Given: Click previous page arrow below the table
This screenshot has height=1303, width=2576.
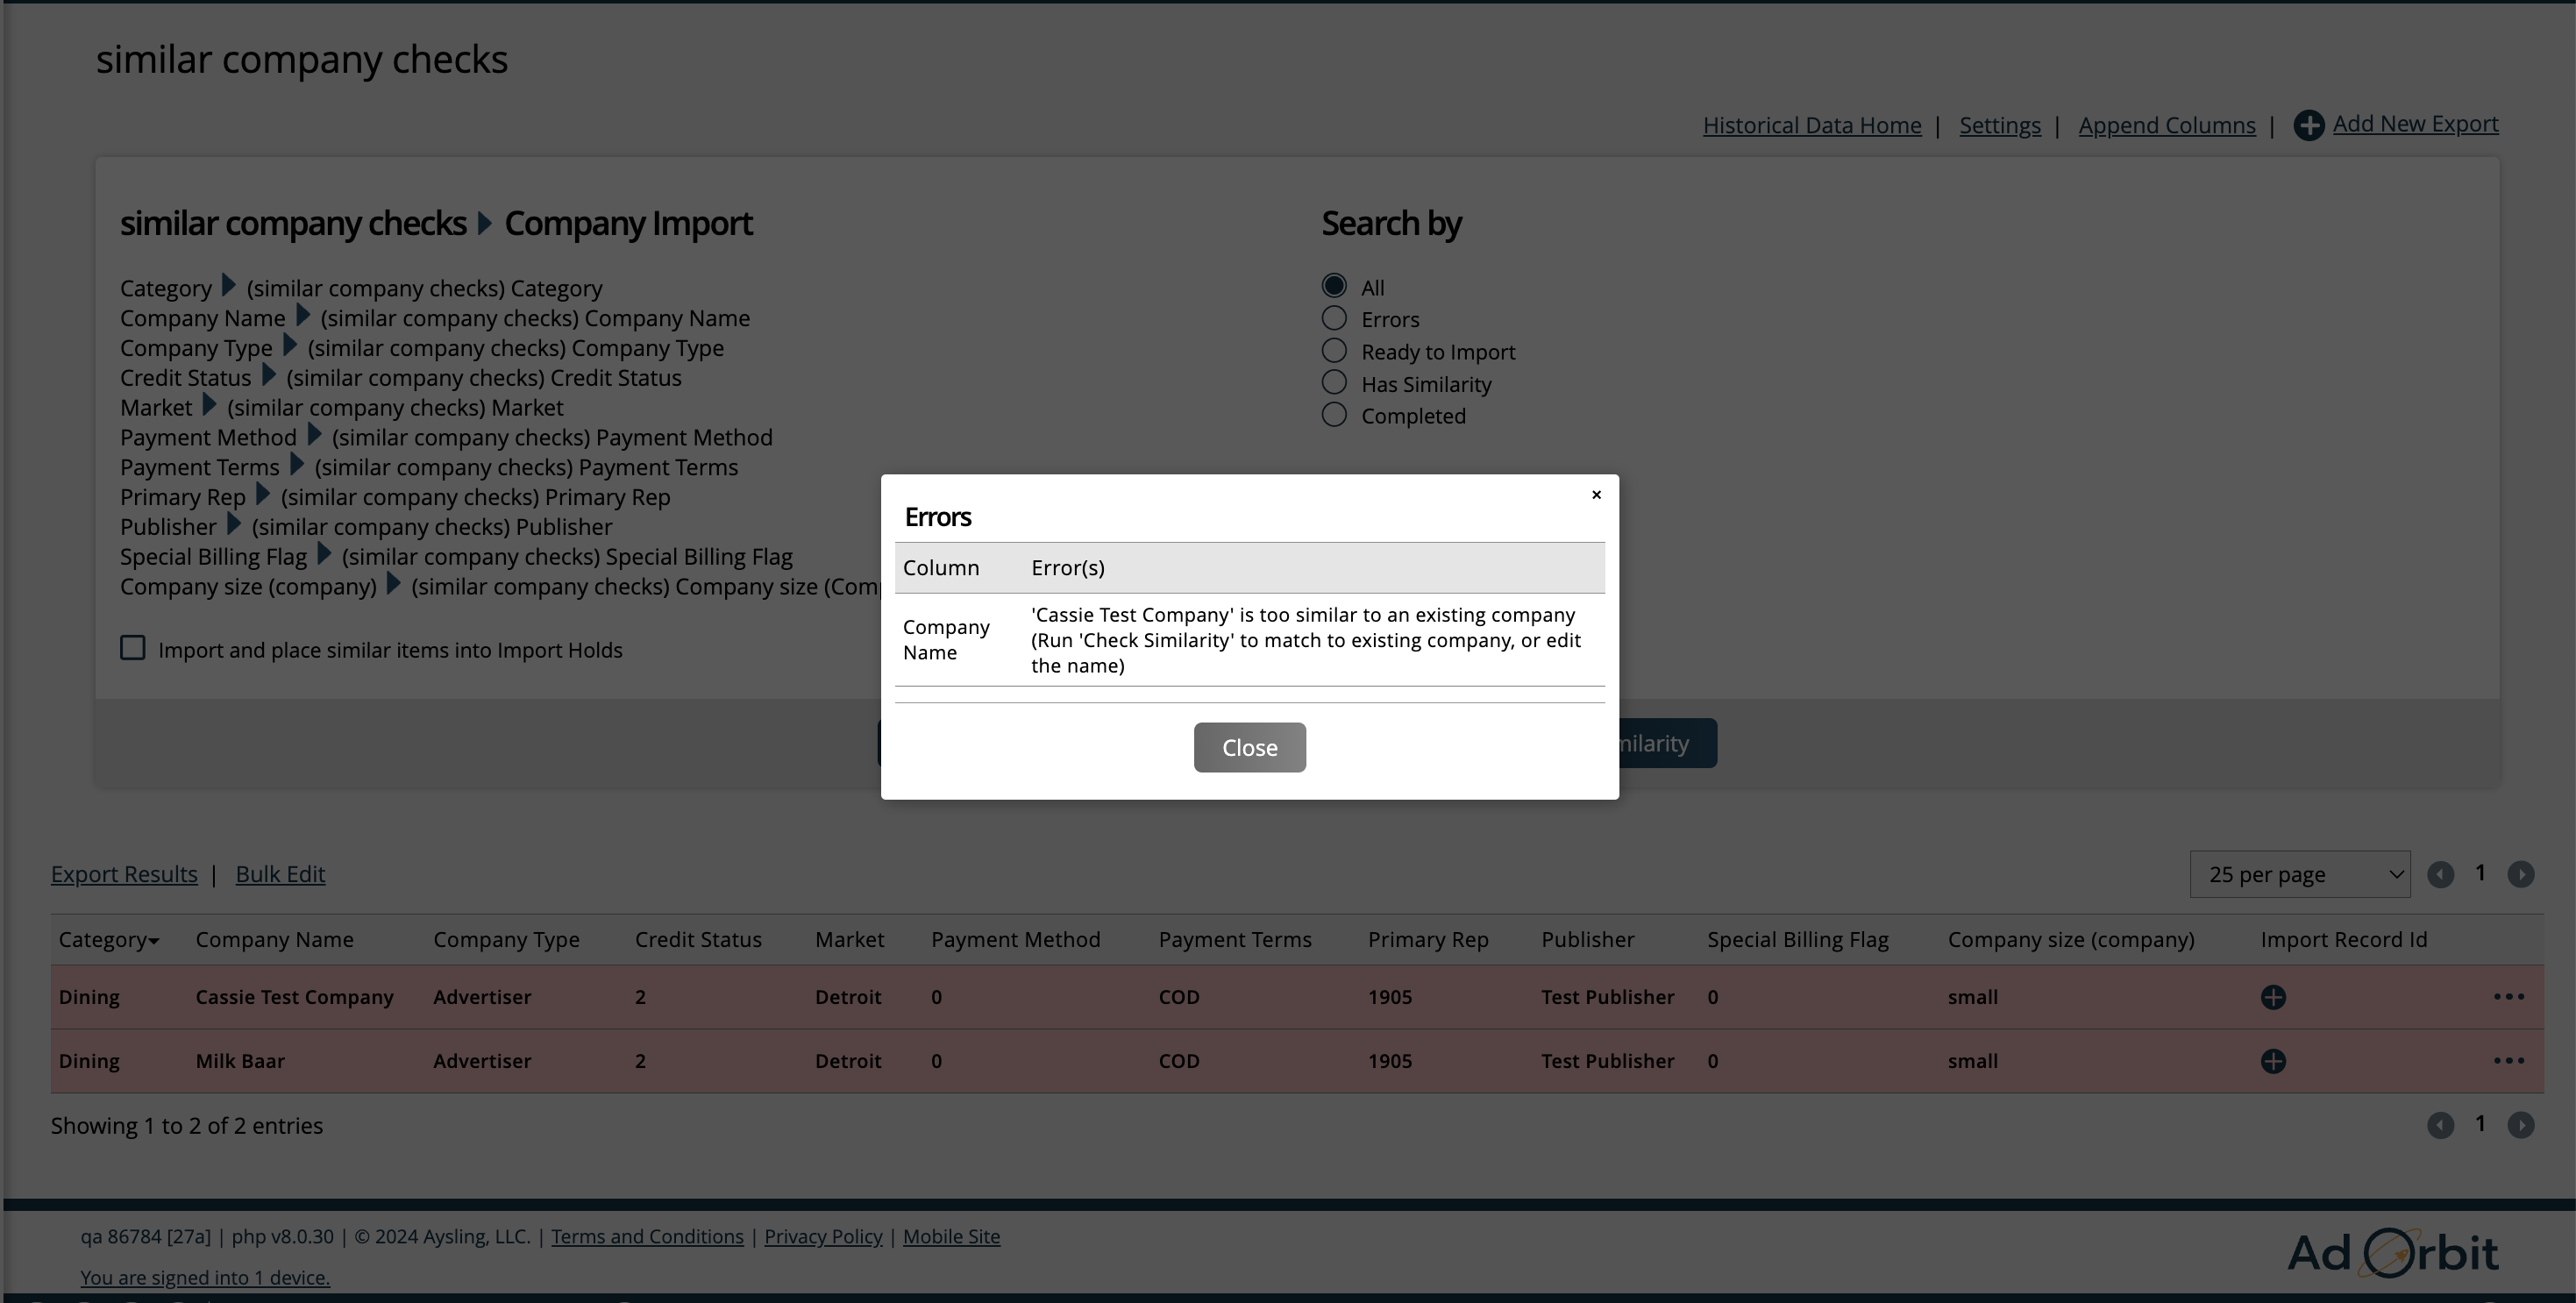Looking at the screenshot, I should pos(2440,1126).
